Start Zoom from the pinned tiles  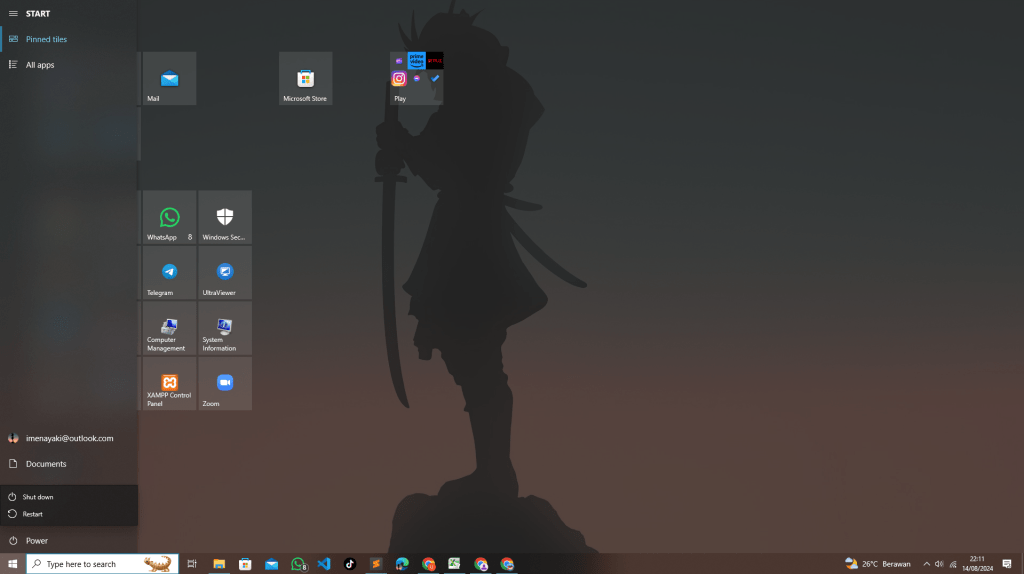tap(225, 384)
